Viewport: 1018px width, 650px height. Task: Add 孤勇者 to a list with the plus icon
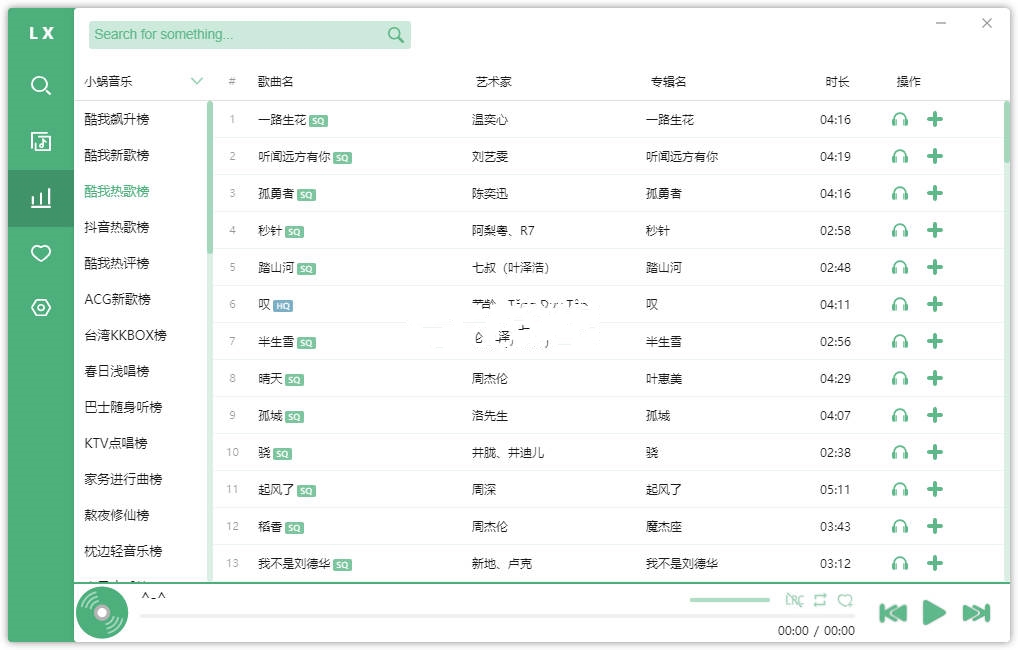click(935, 193)
